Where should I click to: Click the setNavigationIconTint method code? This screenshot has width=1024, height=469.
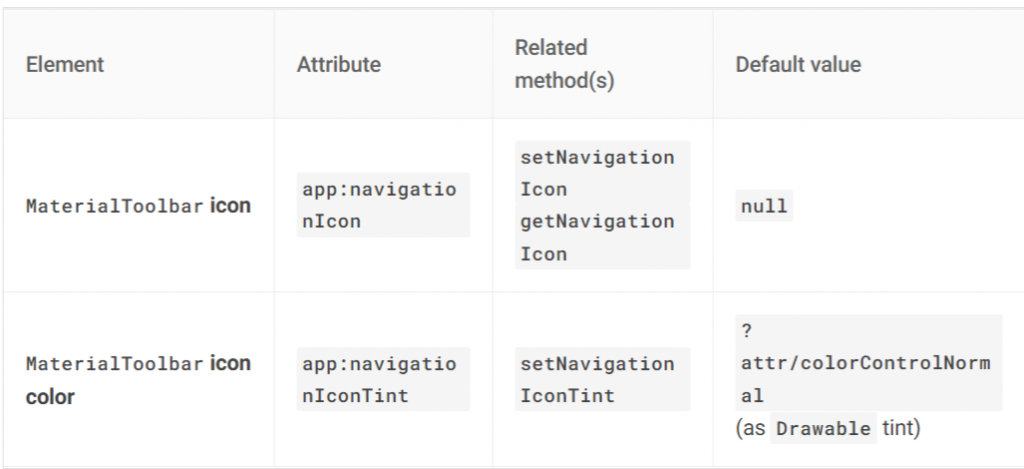(602, 380)
